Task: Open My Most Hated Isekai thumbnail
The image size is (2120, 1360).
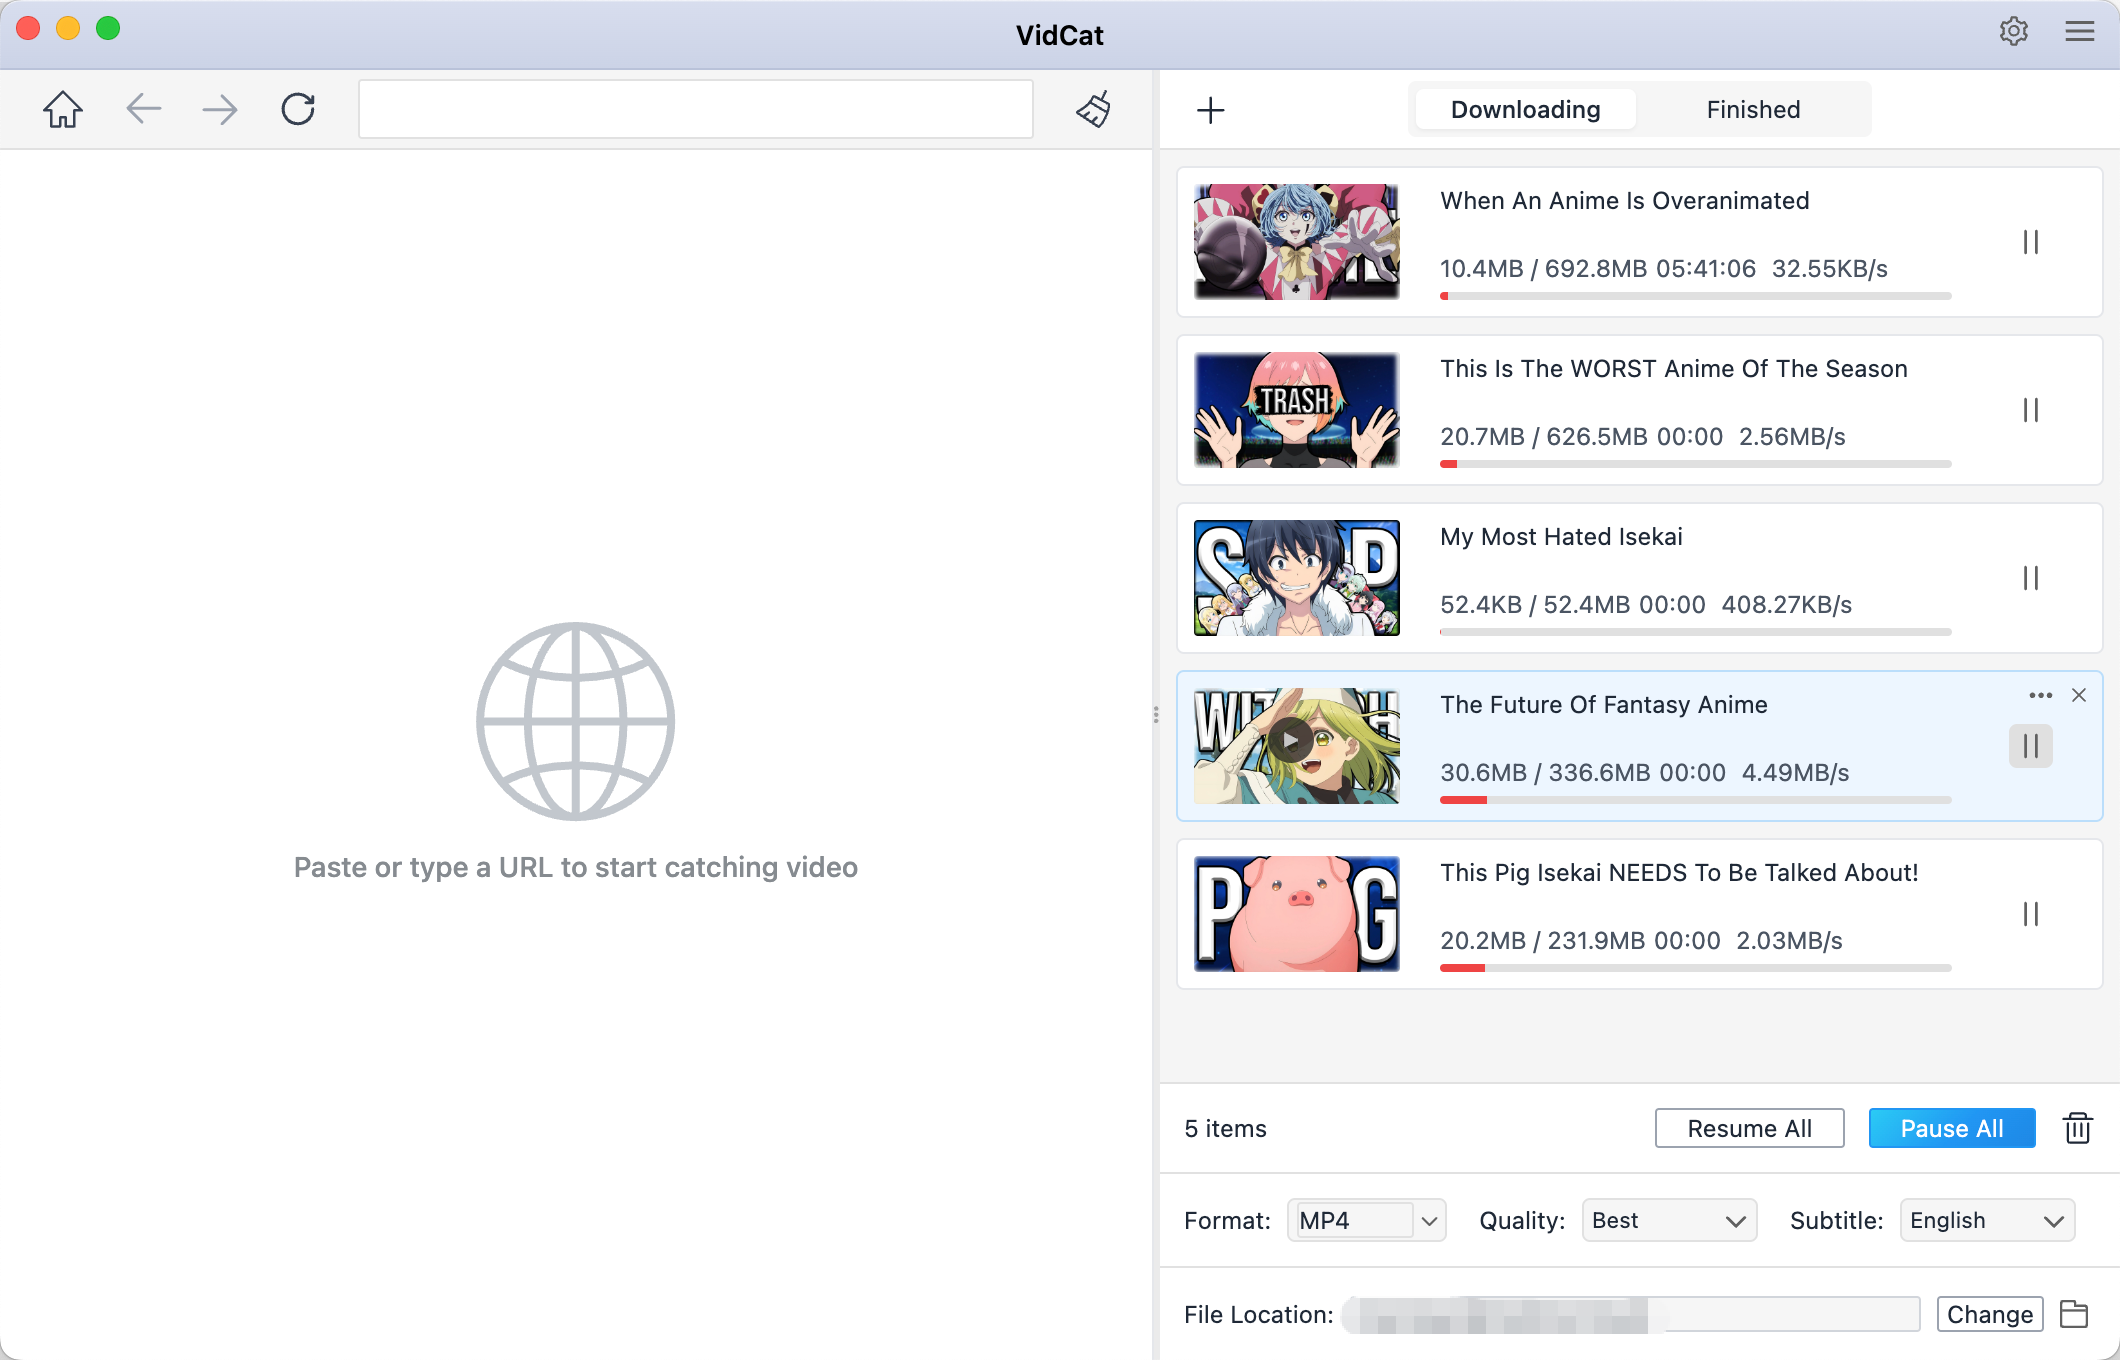Action: [x=1297, y=578]
